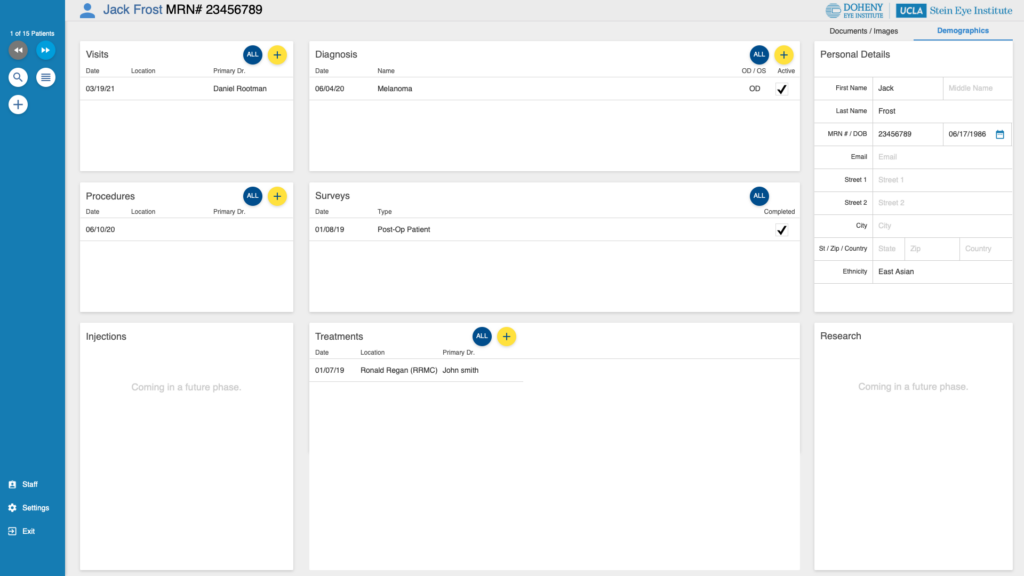
Task: Toggle Completed checkbox for Post-Op Patient survey
Action: (782, 230)
